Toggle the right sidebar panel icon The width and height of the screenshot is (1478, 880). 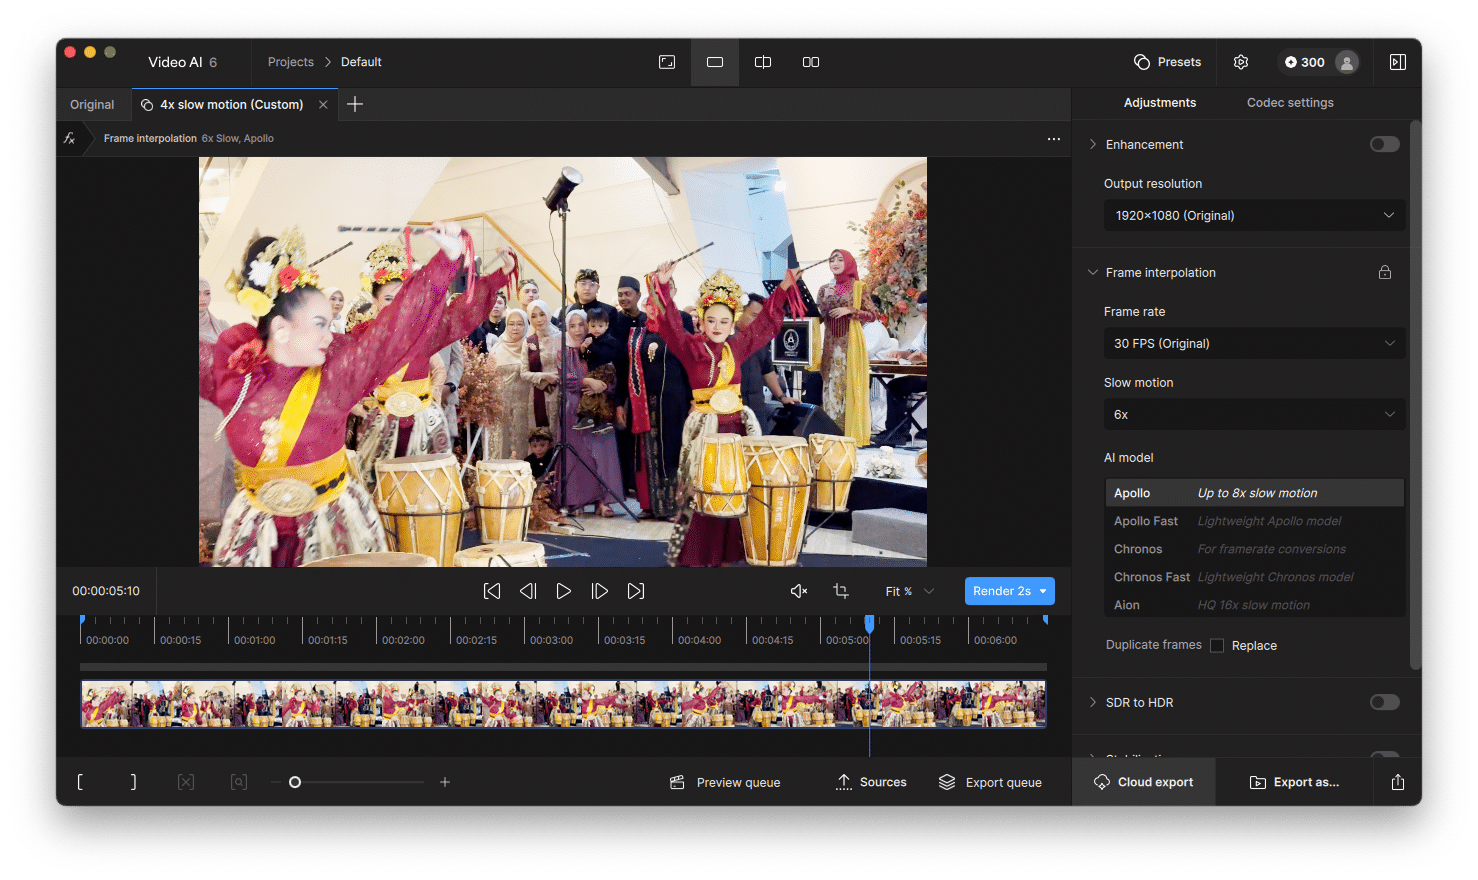click(1398, 62)
